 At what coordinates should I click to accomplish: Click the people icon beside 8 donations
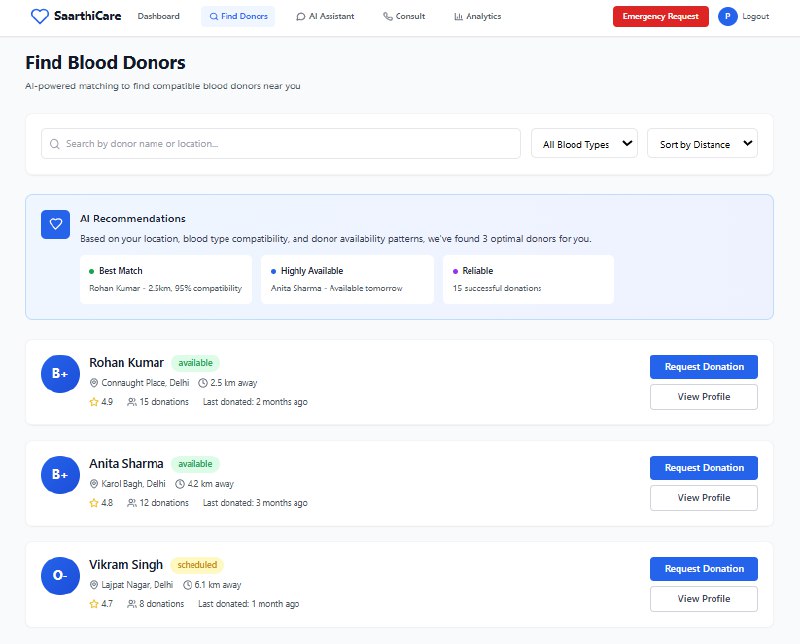pyautogui.click(x=132, y=604)
